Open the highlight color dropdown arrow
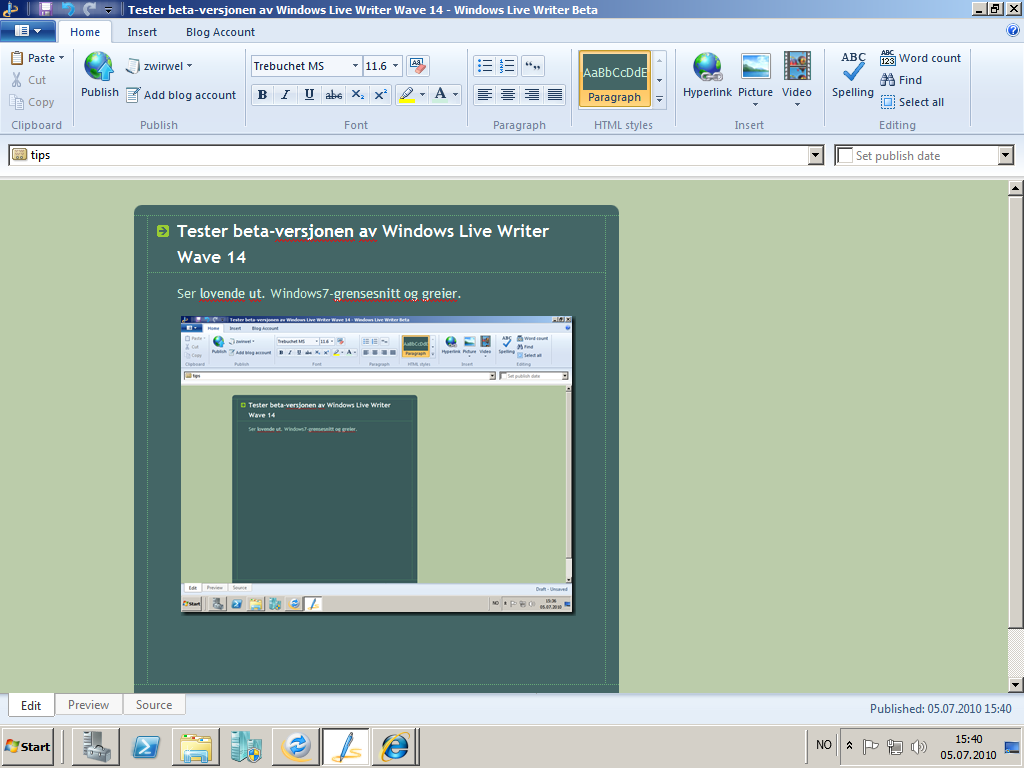Image resolution: width=1024 pixels, height=768 pixels. click(x=422, y=95)
